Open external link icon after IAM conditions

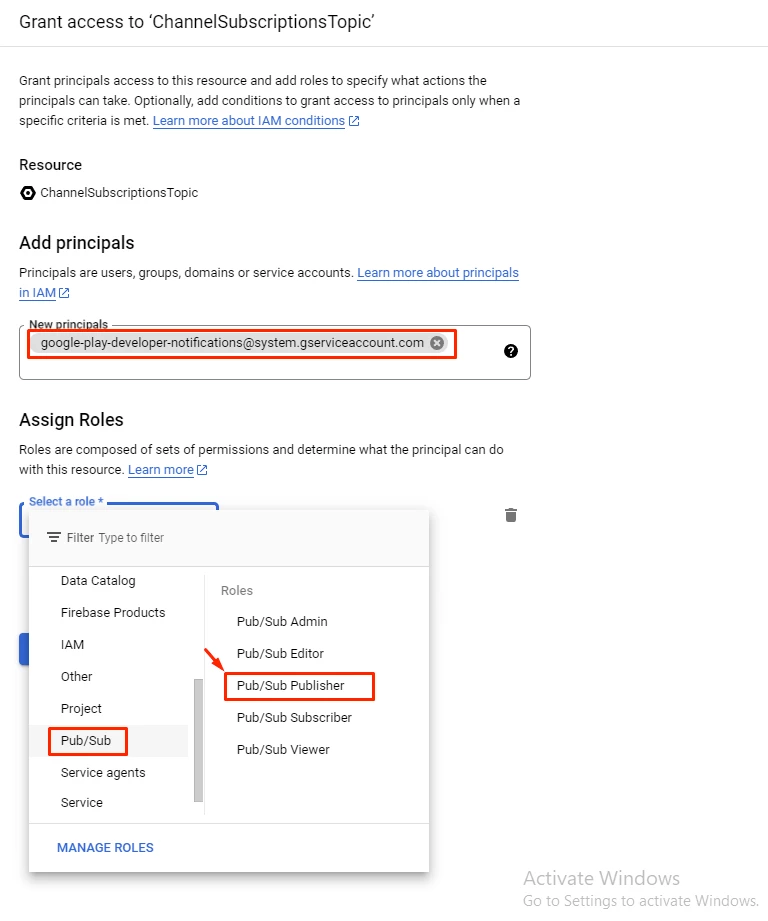click(354, 121)
